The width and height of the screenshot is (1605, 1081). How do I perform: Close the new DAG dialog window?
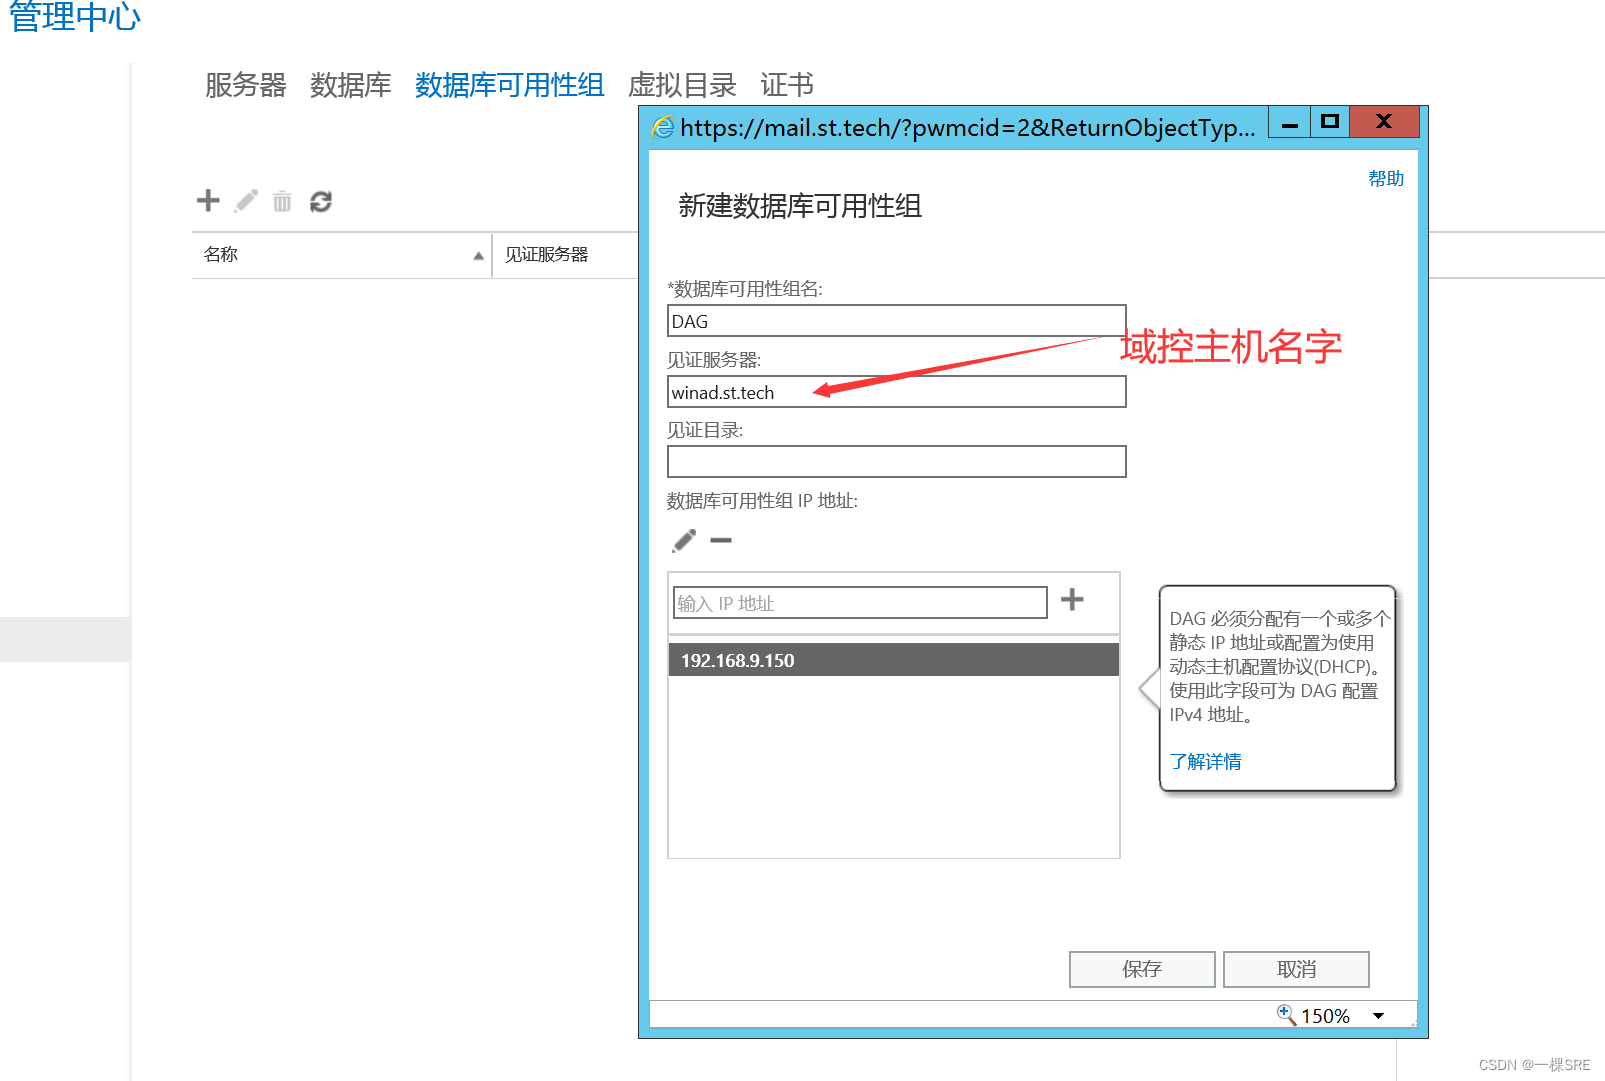(x=1384, y=122)
